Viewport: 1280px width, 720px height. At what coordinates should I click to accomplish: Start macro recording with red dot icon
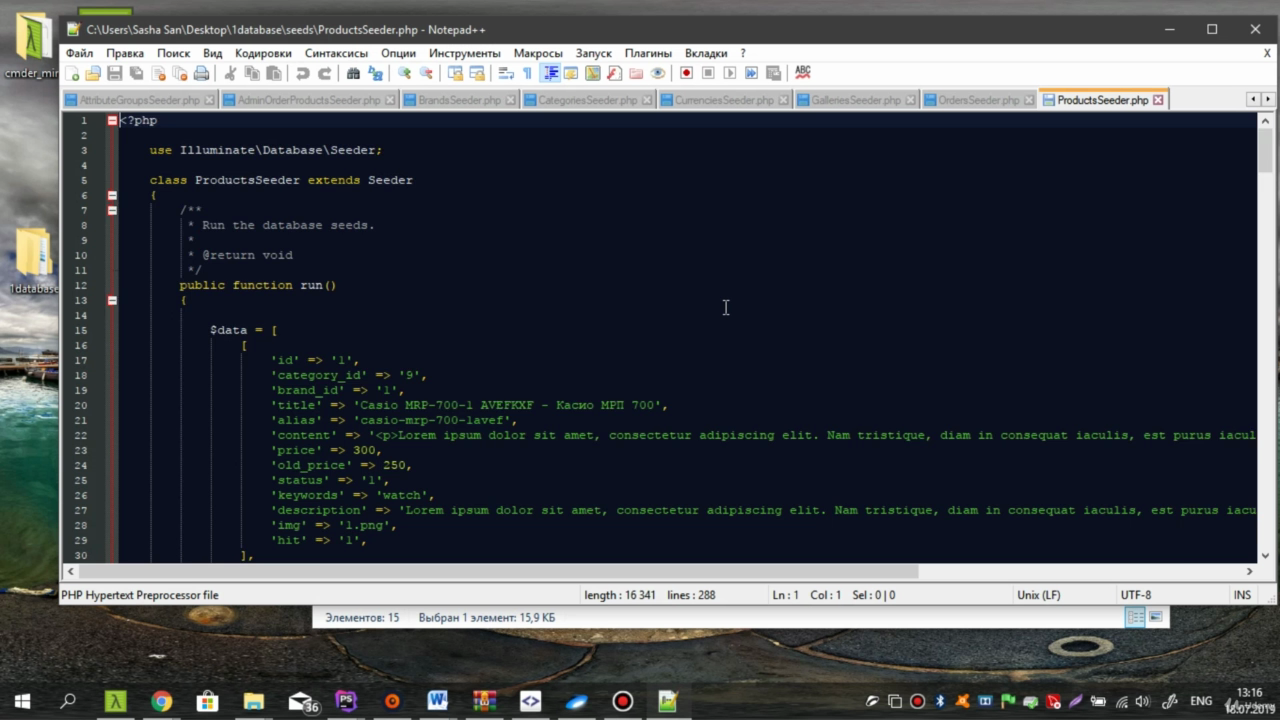click(x=687, y=73)
